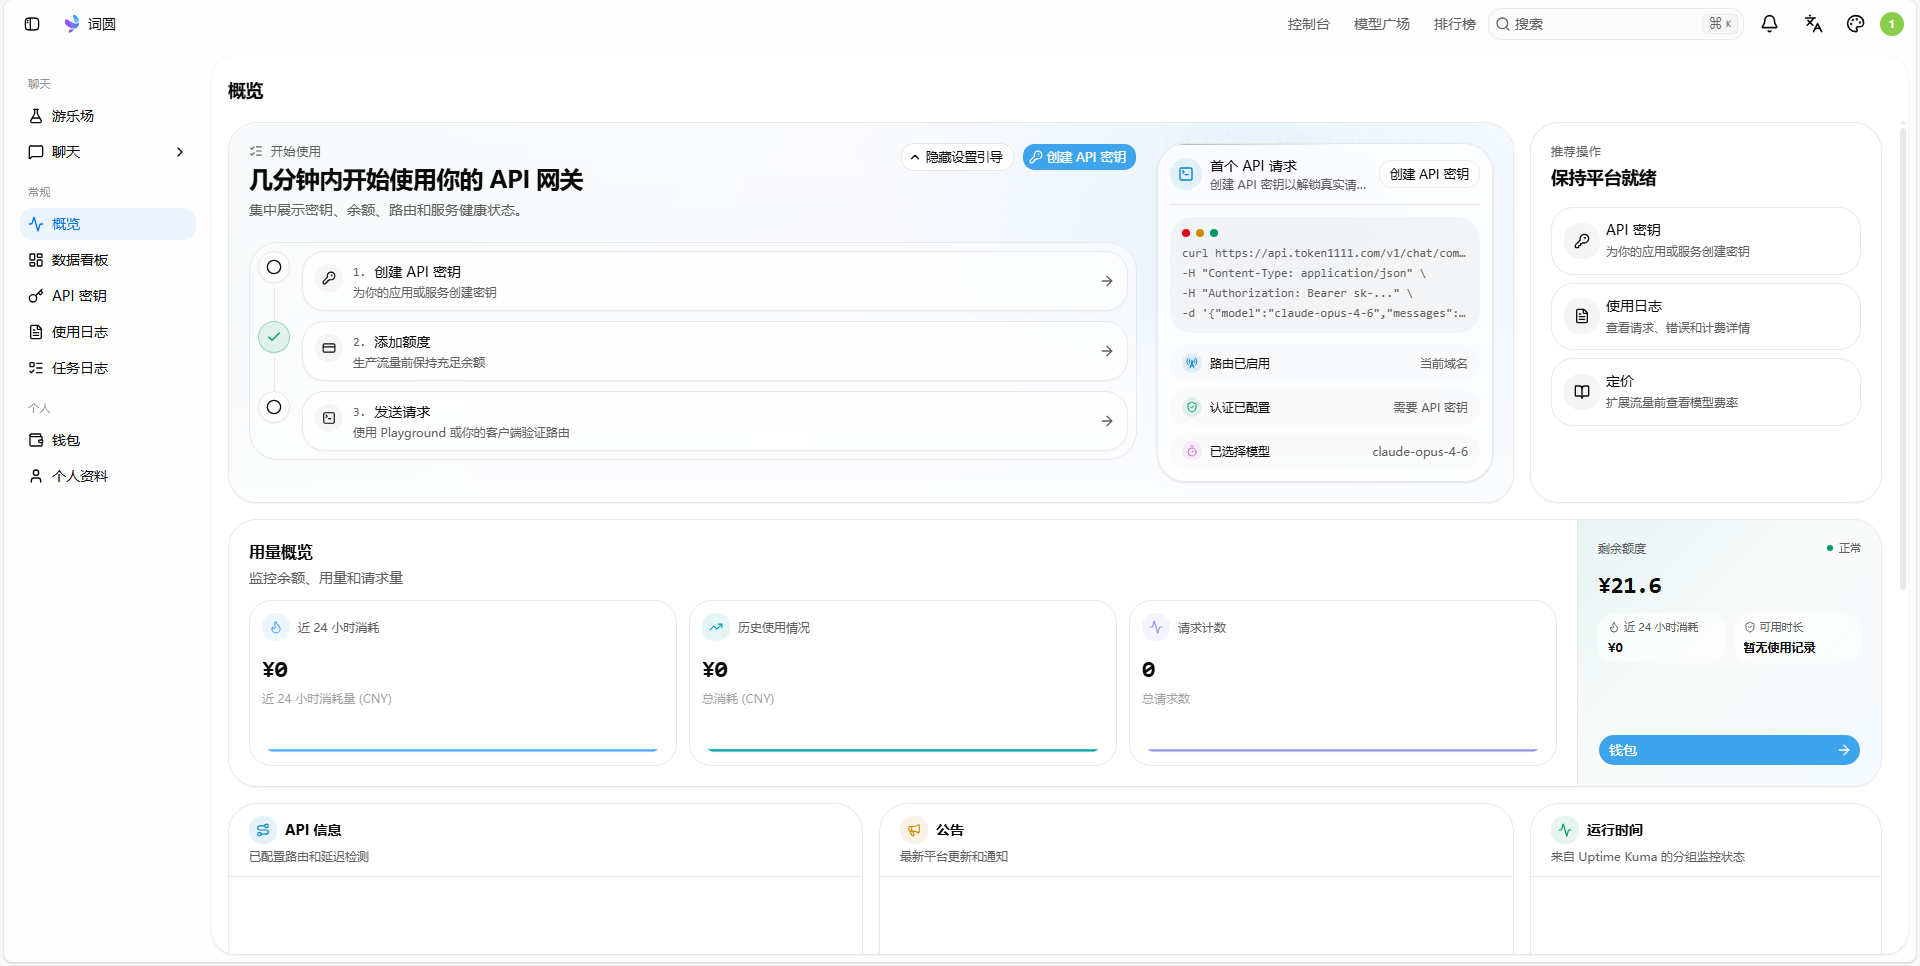The width and height of the screenshot is (1920, 966).
Task: Click the 认证已配置 shield icon
Action: point(1192,407)
